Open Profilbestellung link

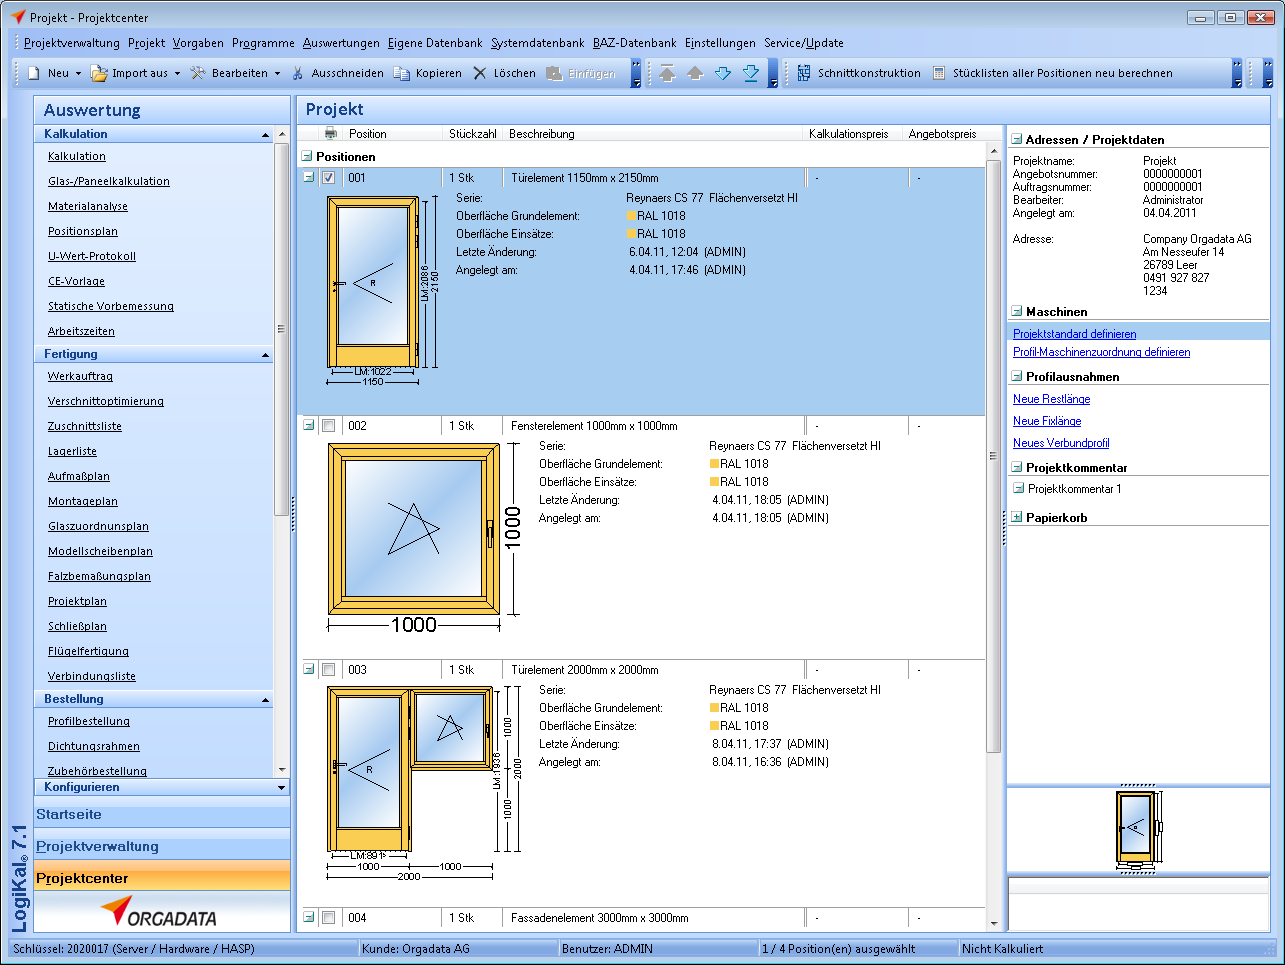(x=89, y=721)
